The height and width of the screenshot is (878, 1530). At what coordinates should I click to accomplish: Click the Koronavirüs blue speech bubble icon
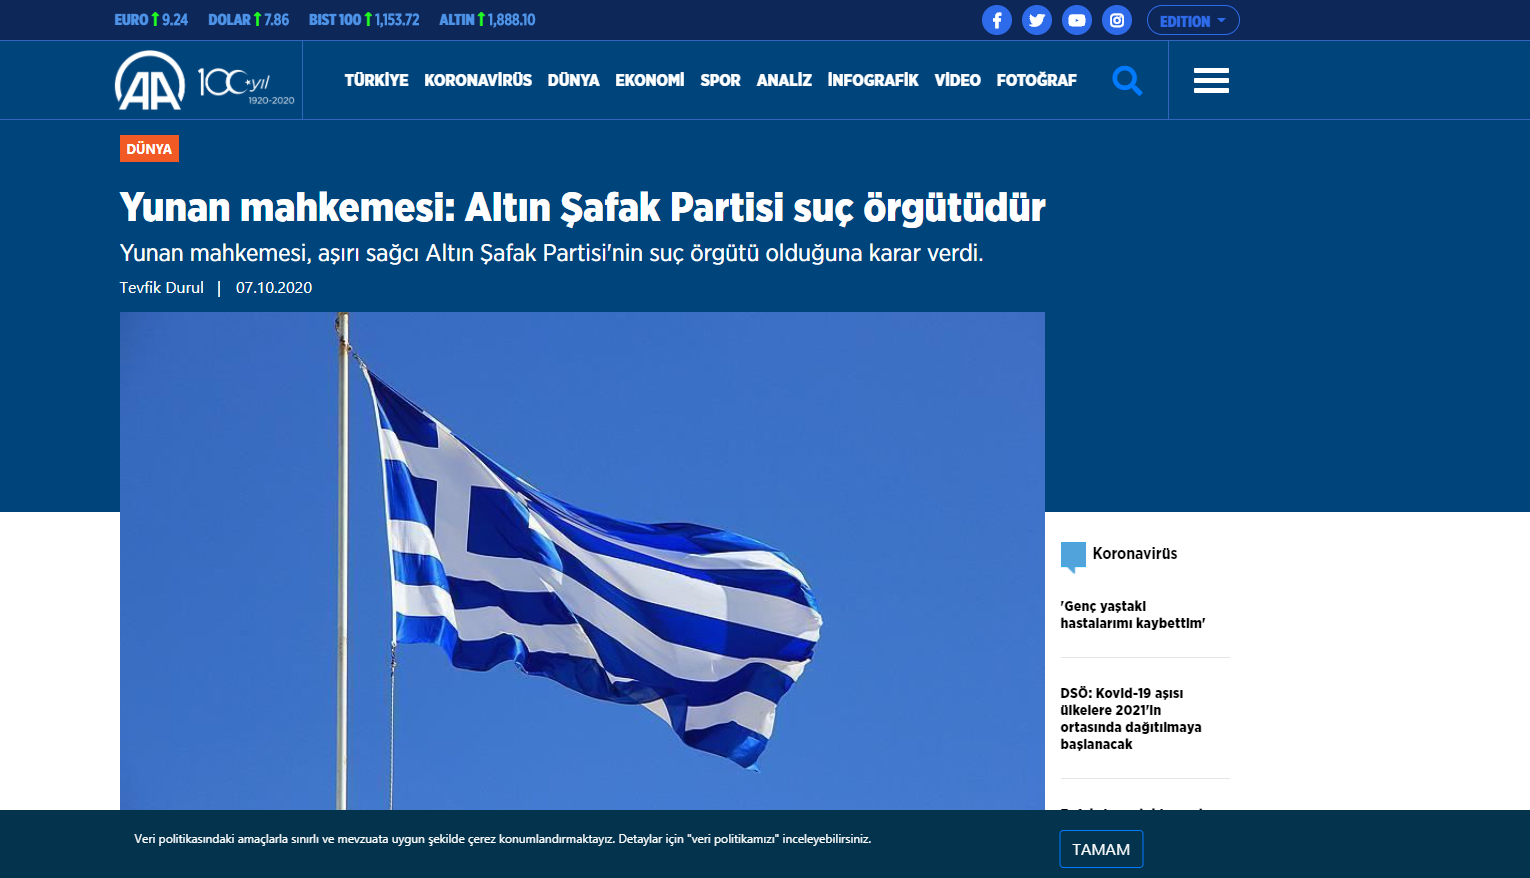[1072, 556]
